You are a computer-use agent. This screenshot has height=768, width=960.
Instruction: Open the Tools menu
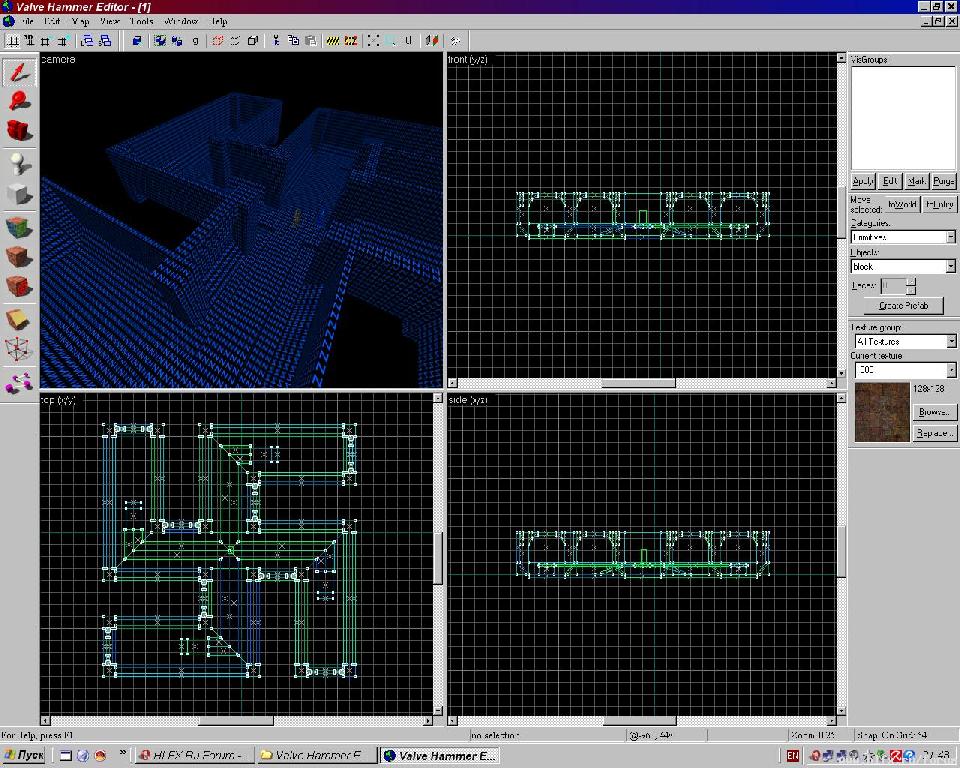tap(141, 21)
